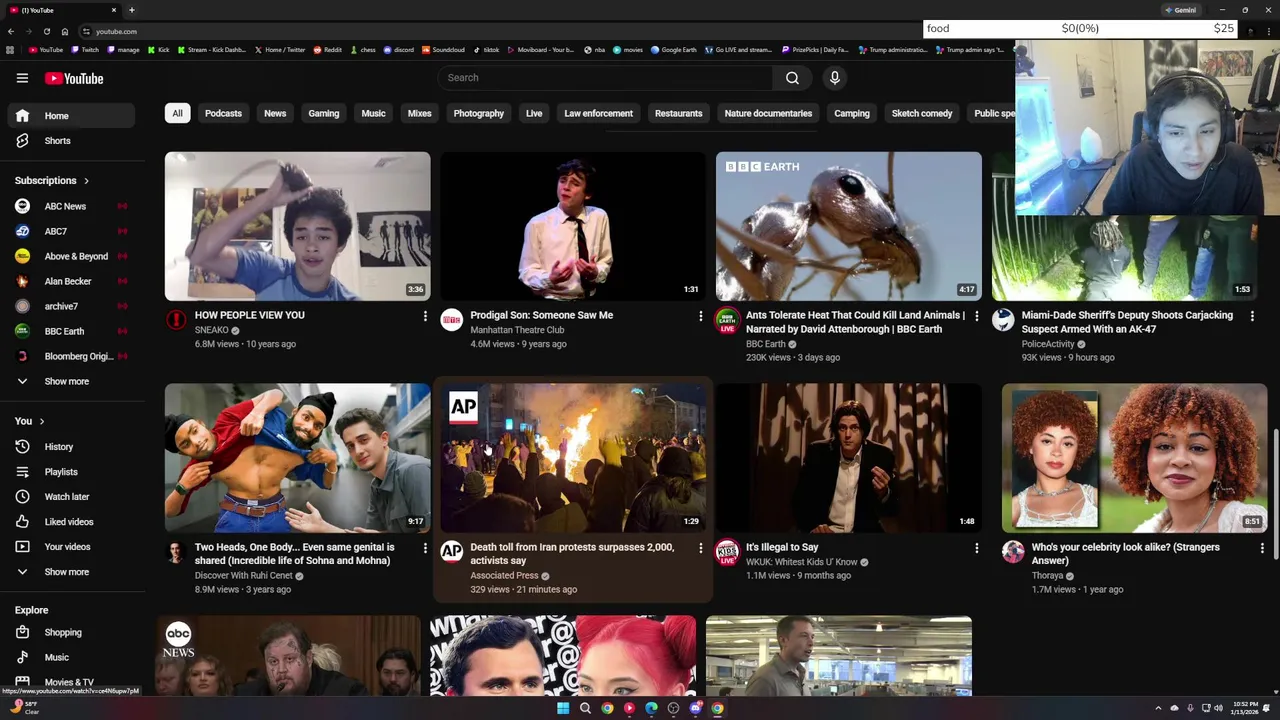
Task: Select the Podcasts filter chip
Action: [x=223, y=113]
